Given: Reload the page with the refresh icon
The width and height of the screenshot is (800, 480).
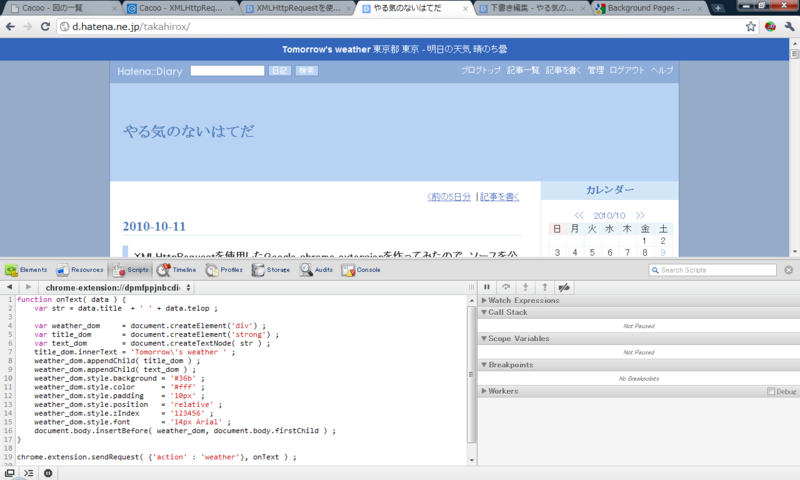Looking at the screenshot, I should 45,27.
